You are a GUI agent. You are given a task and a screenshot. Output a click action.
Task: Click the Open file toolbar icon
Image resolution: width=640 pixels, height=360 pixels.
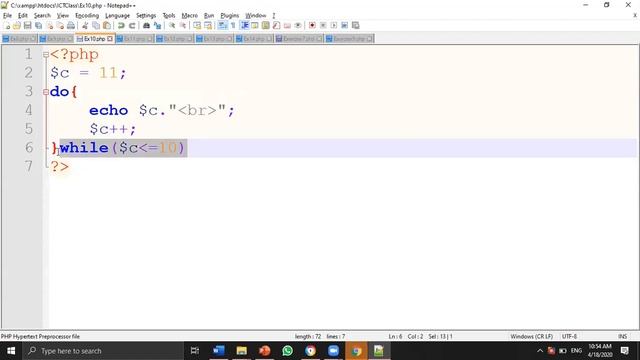[x=17, y=25]
